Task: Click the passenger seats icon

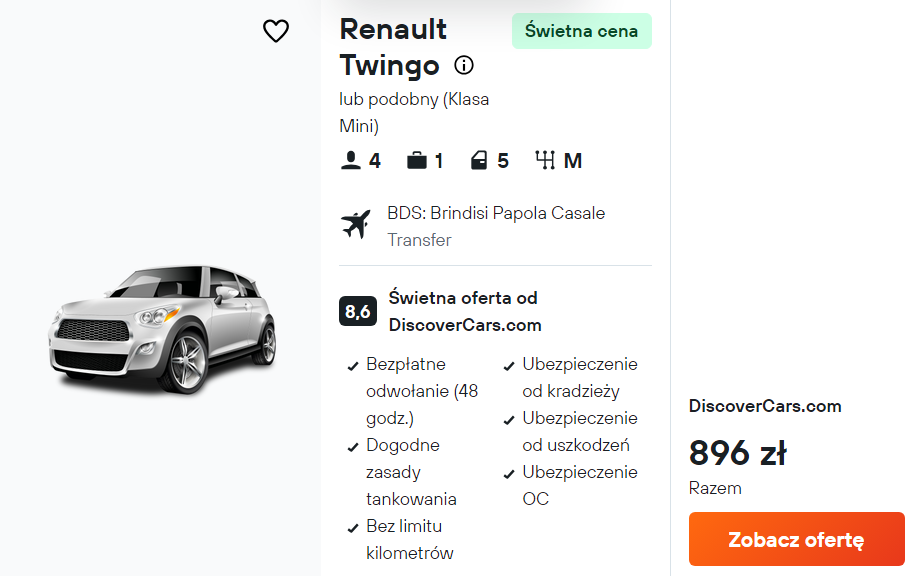Action: [350, 161]
